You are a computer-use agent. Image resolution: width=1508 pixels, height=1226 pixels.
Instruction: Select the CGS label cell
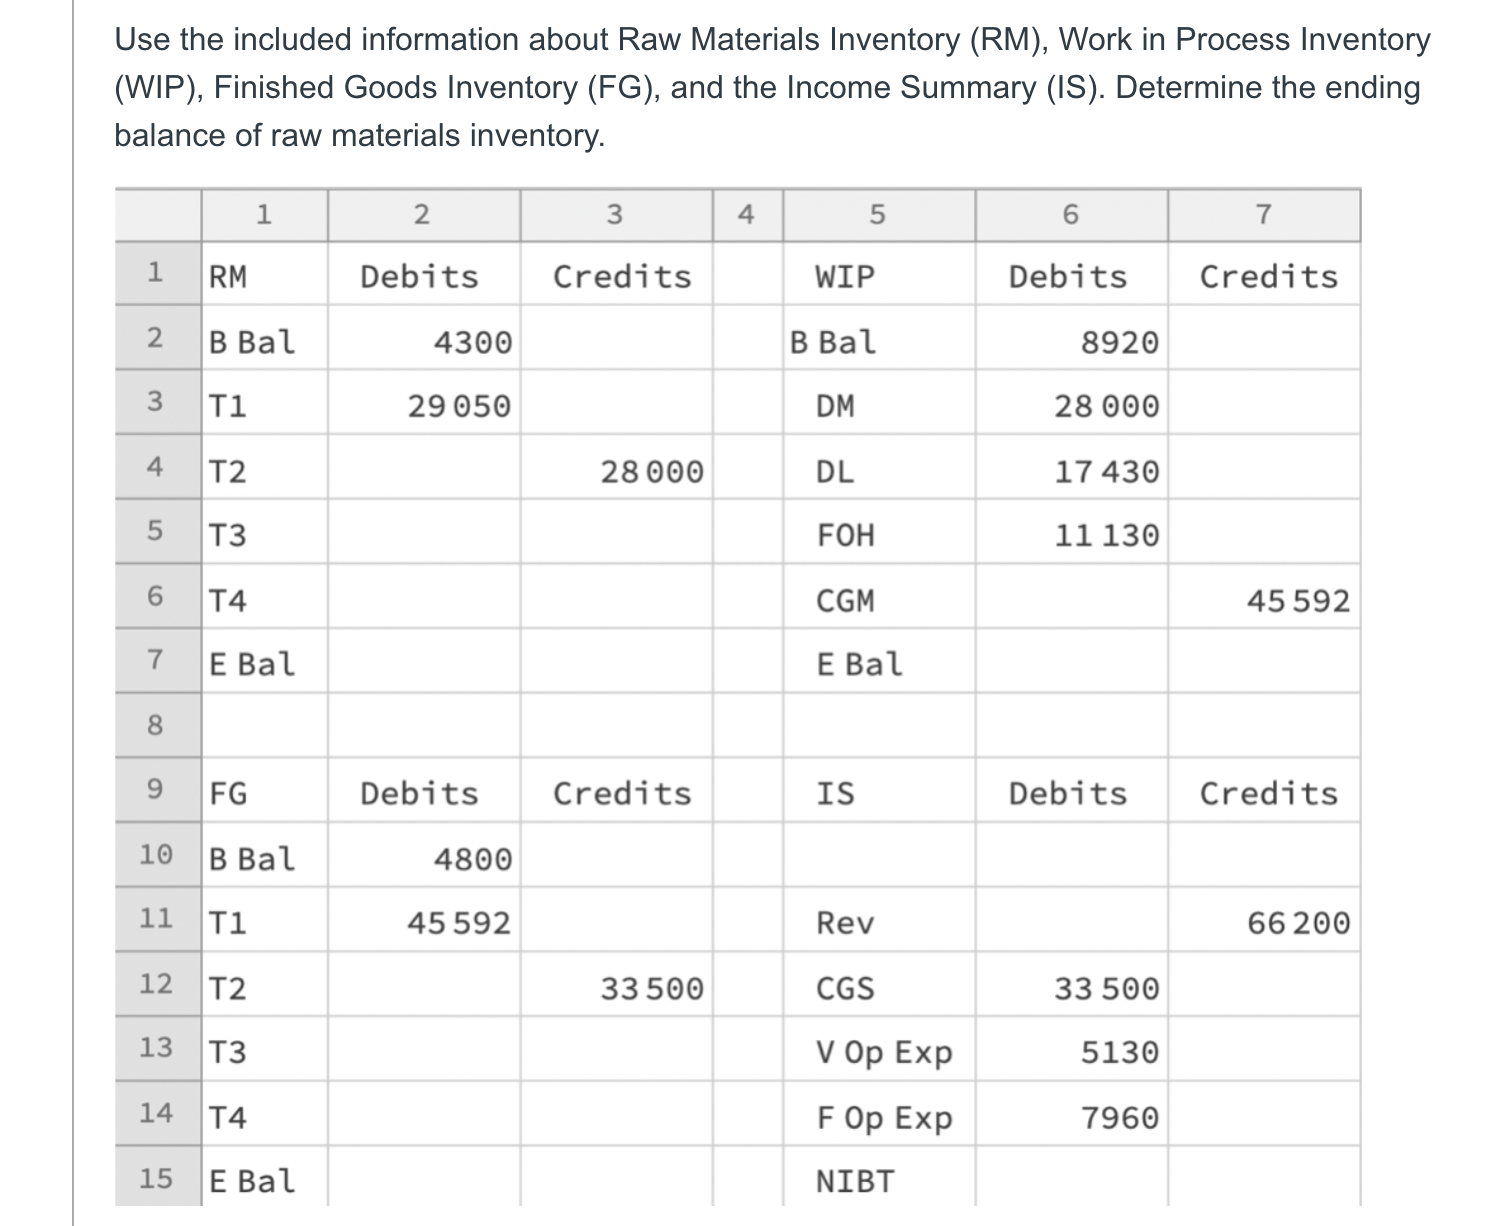(x=879, y=984)
